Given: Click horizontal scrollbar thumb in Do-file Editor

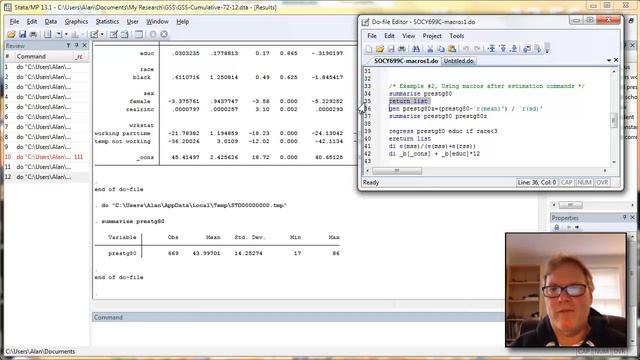Looking at the screenshot, I should [397, 171].
